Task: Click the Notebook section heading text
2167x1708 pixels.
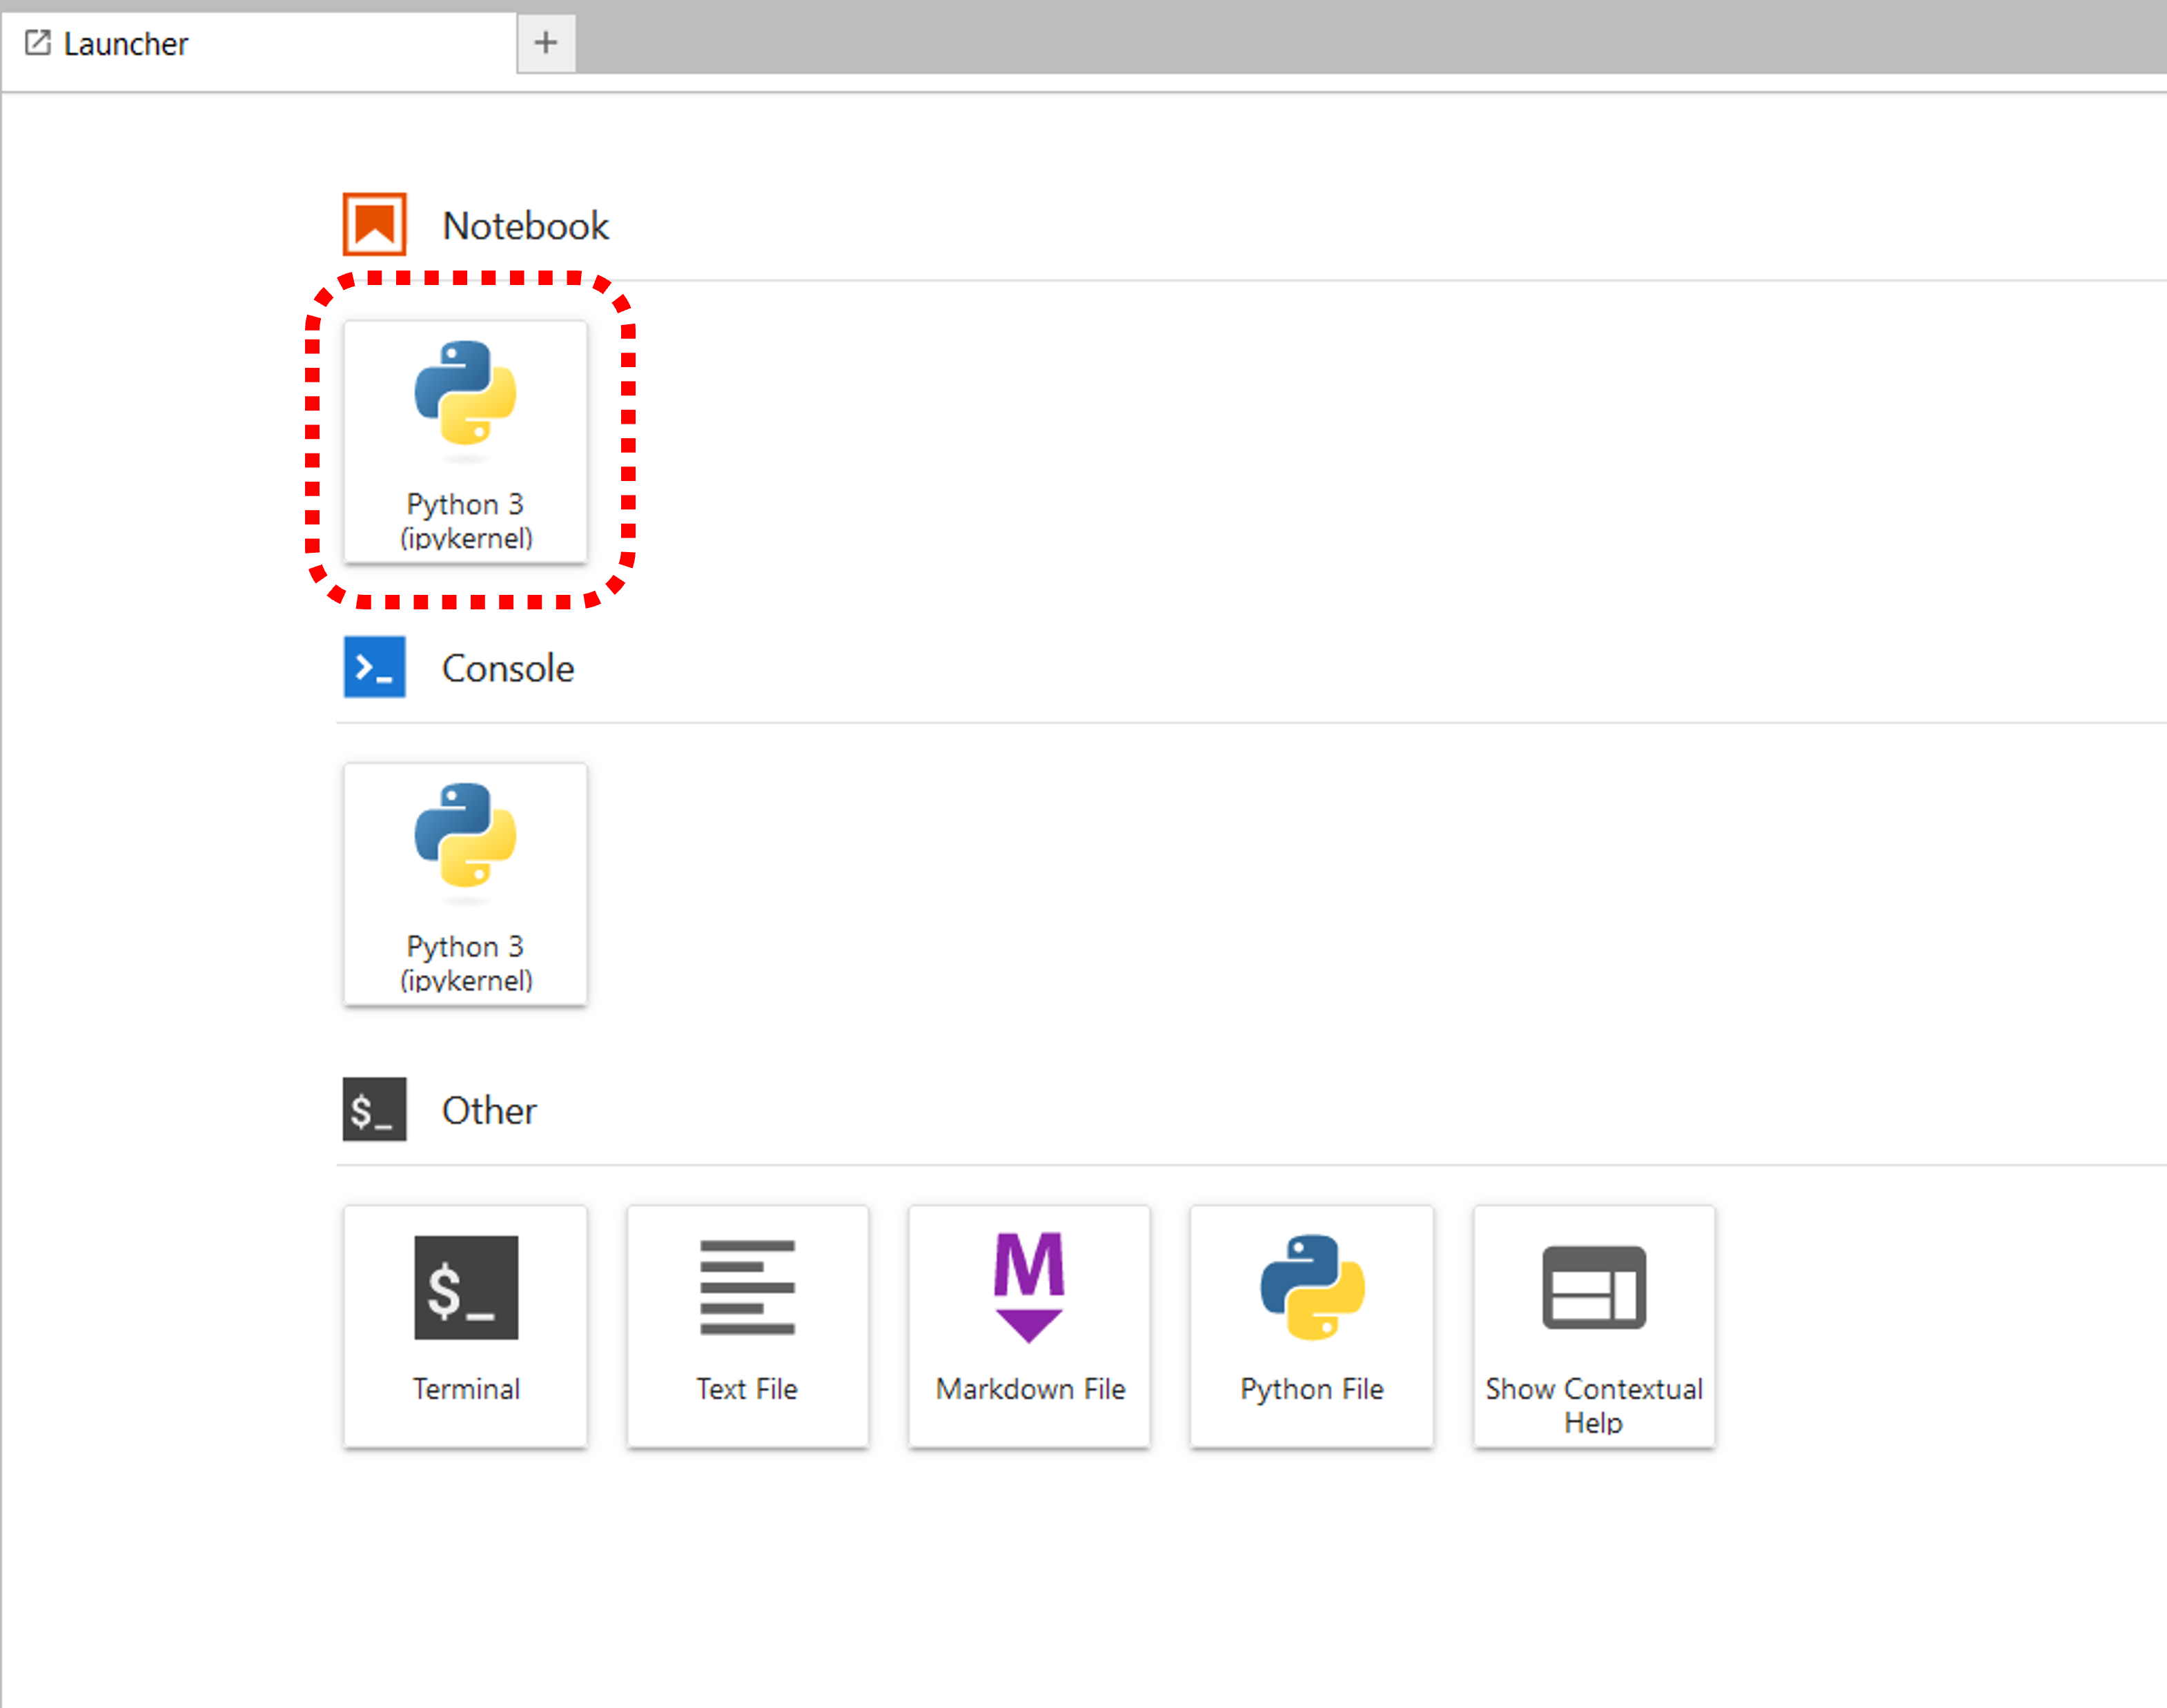Action: 525,226
